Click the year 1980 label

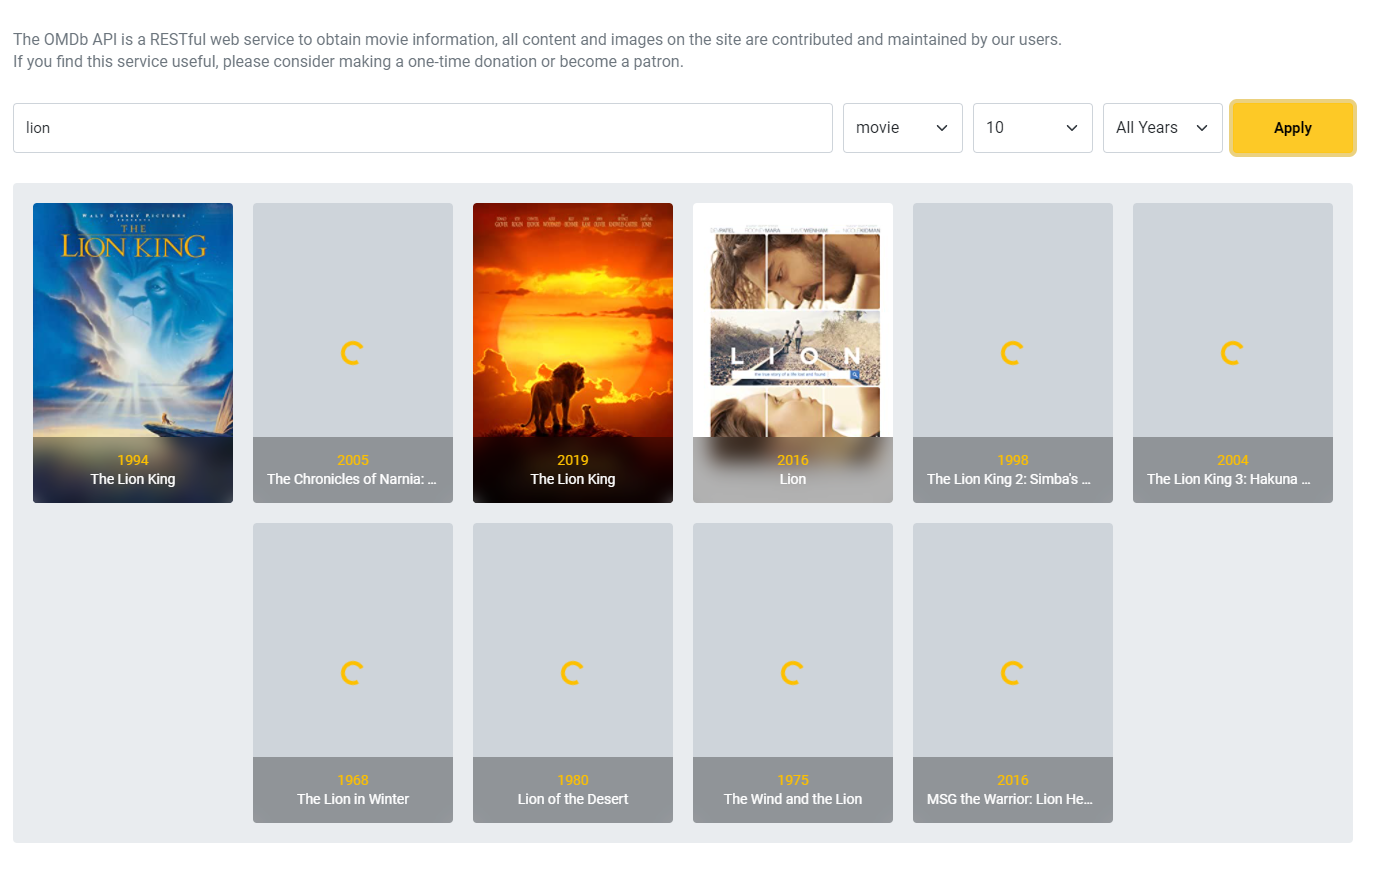coord(573,780)
